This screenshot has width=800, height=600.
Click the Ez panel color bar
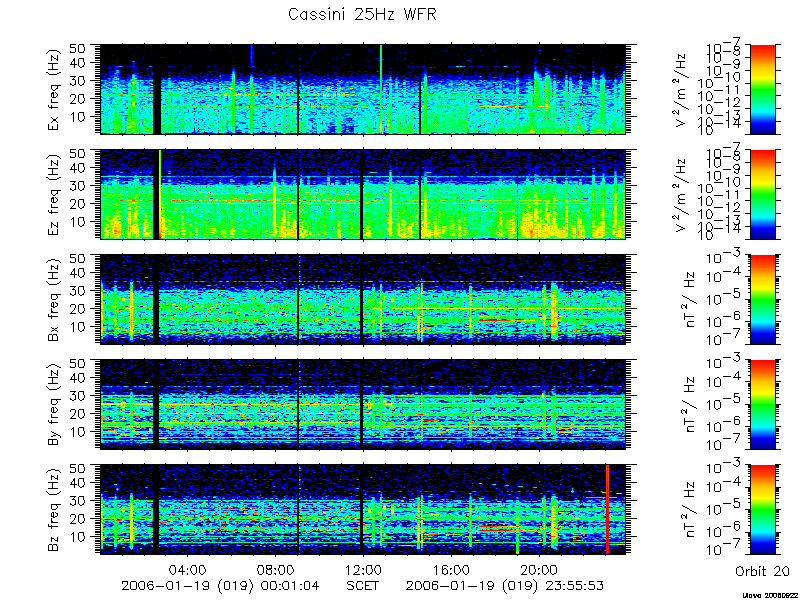[763, 194]
